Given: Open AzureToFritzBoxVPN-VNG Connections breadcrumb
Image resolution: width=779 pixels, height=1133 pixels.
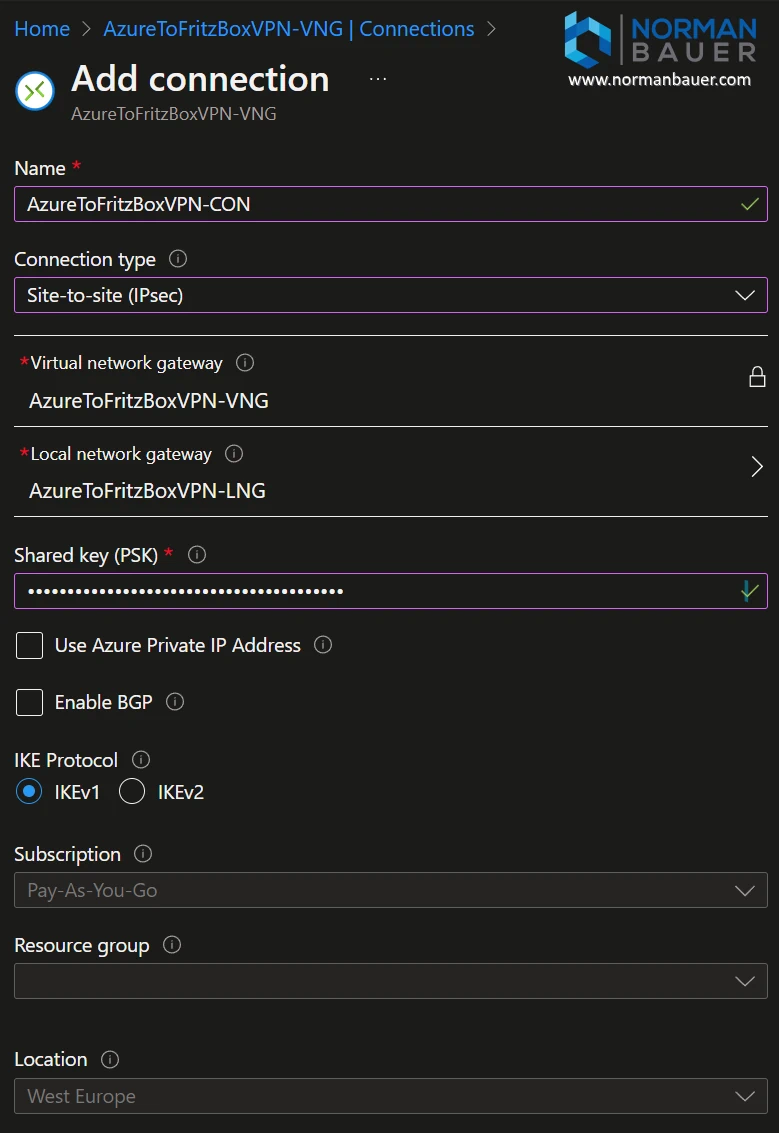Looking at the screenshot, I should pos(288,29).
